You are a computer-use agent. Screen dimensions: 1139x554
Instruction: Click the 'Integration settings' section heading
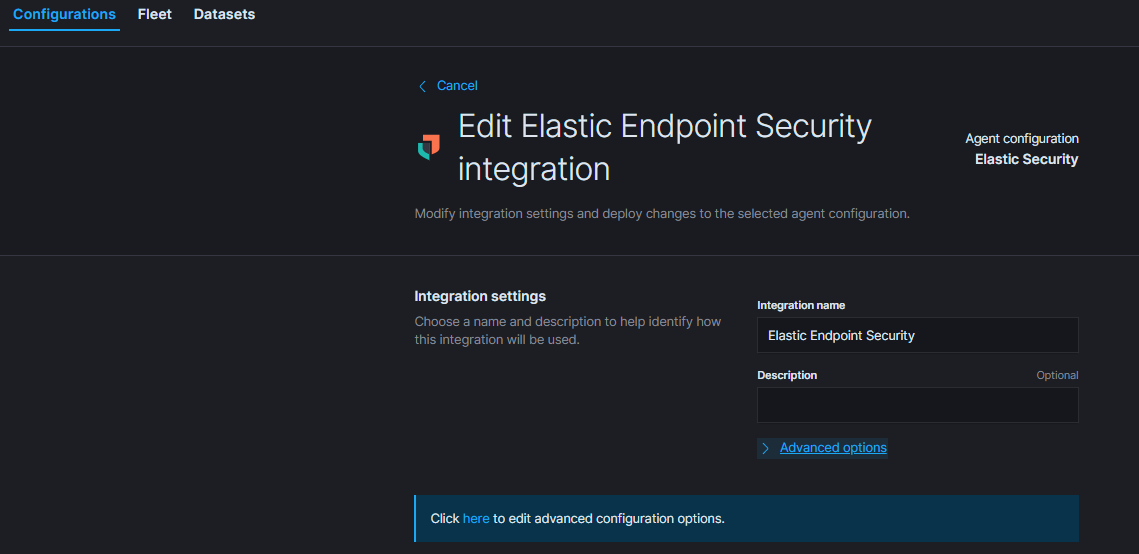(x=480, y=296)
